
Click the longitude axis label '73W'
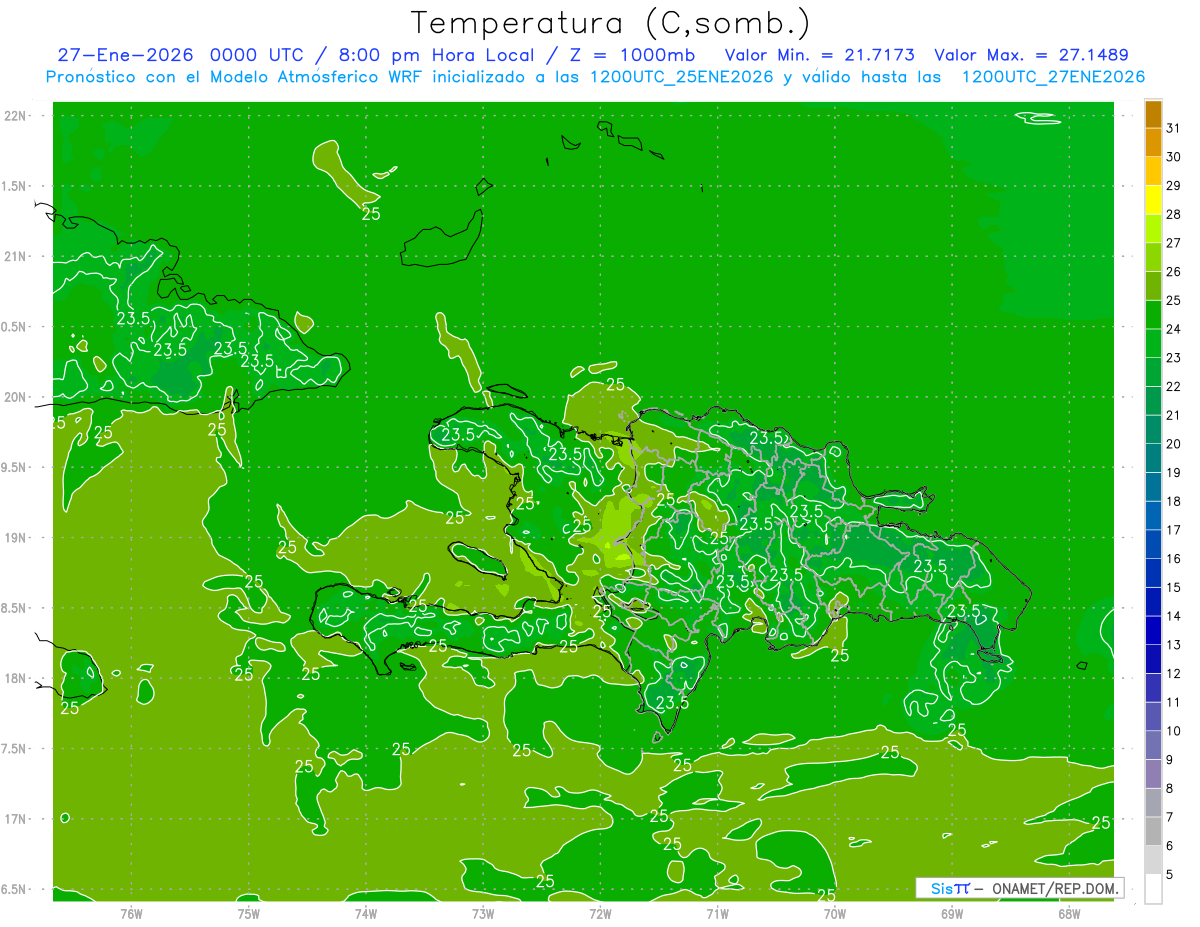(x=483, y=914)
